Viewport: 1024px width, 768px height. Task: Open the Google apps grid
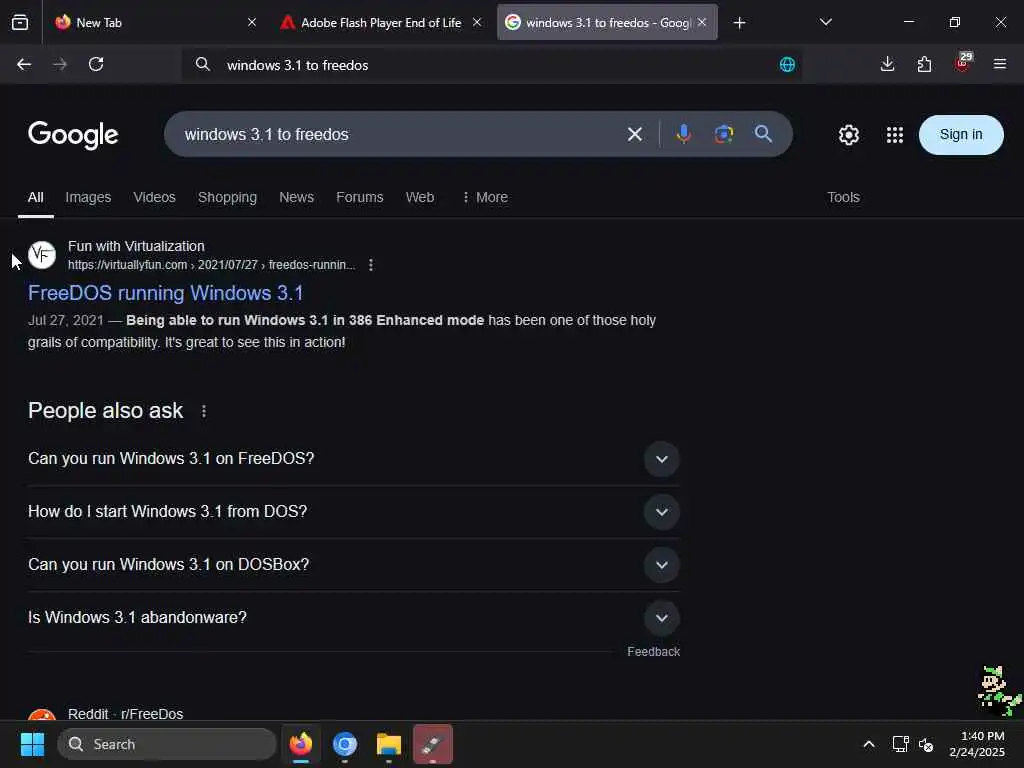pos(895,135)
